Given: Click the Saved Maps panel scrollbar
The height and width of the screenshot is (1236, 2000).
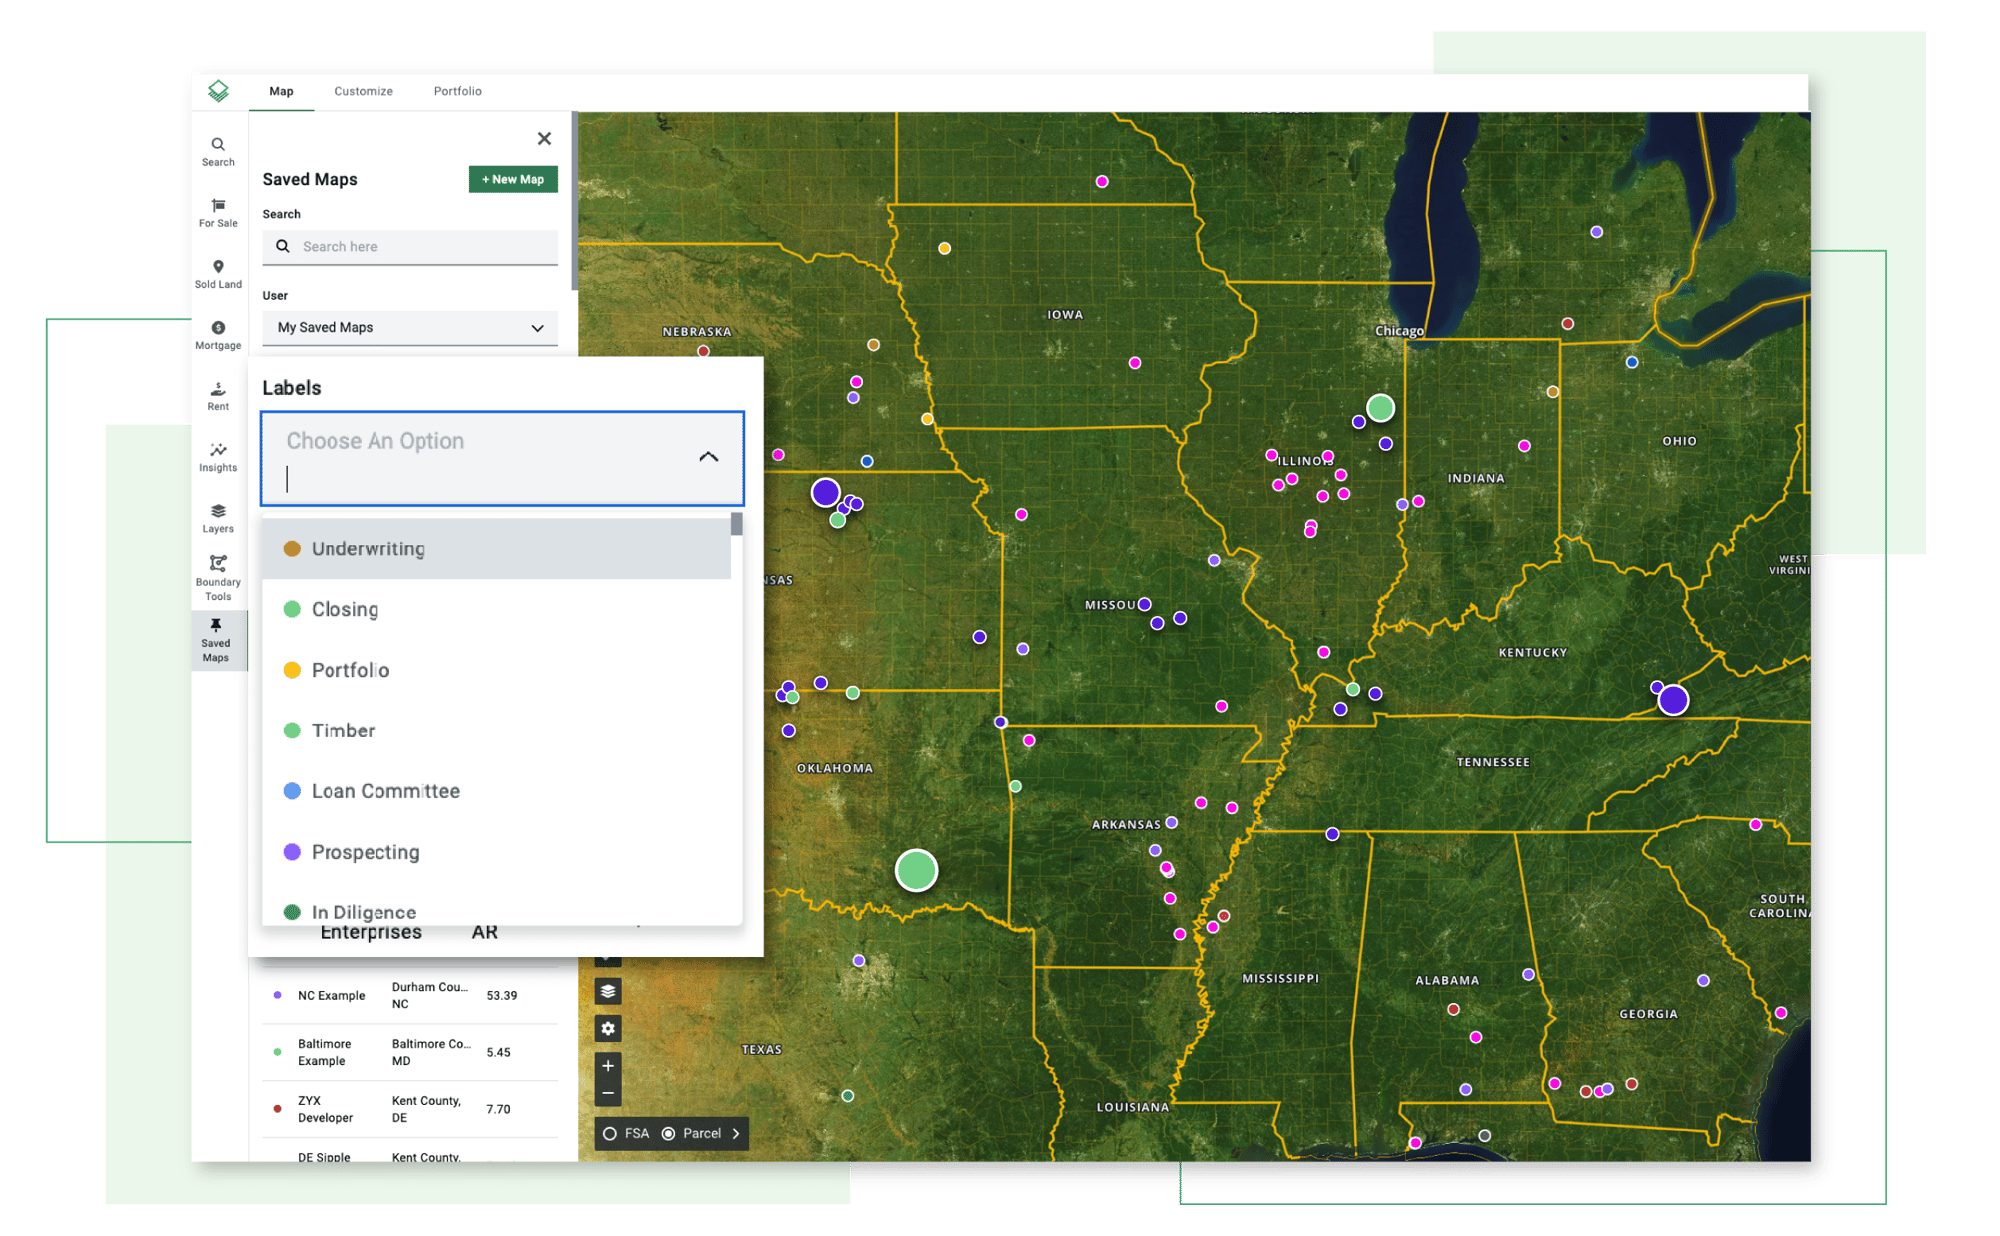Looking at the screenshot, I should (x=575, y=200).
